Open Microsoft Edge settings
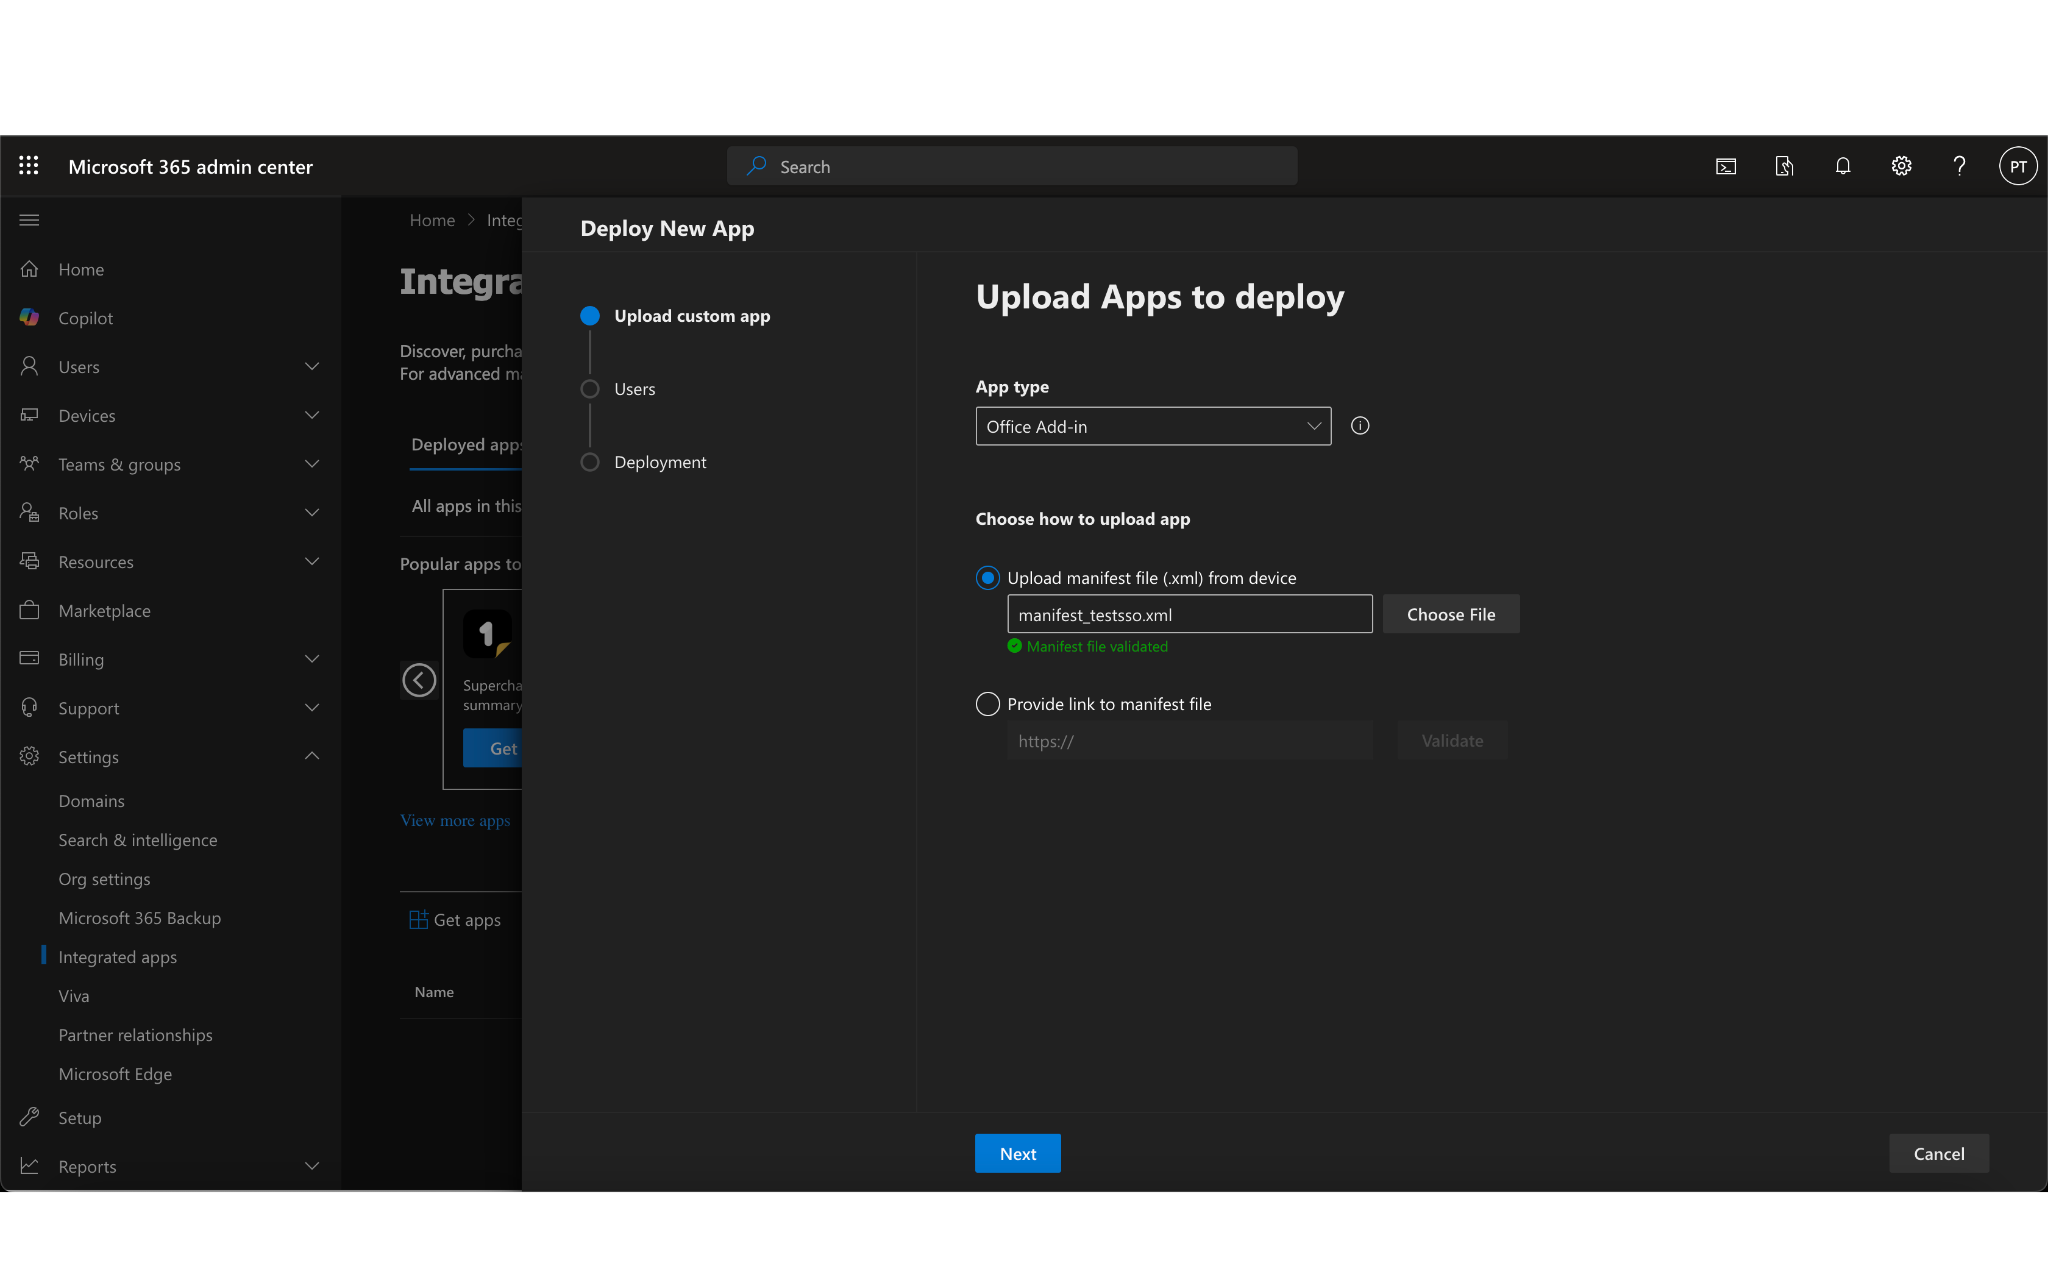Viewport: 2048px width, 1280px height. (115, 1074)
